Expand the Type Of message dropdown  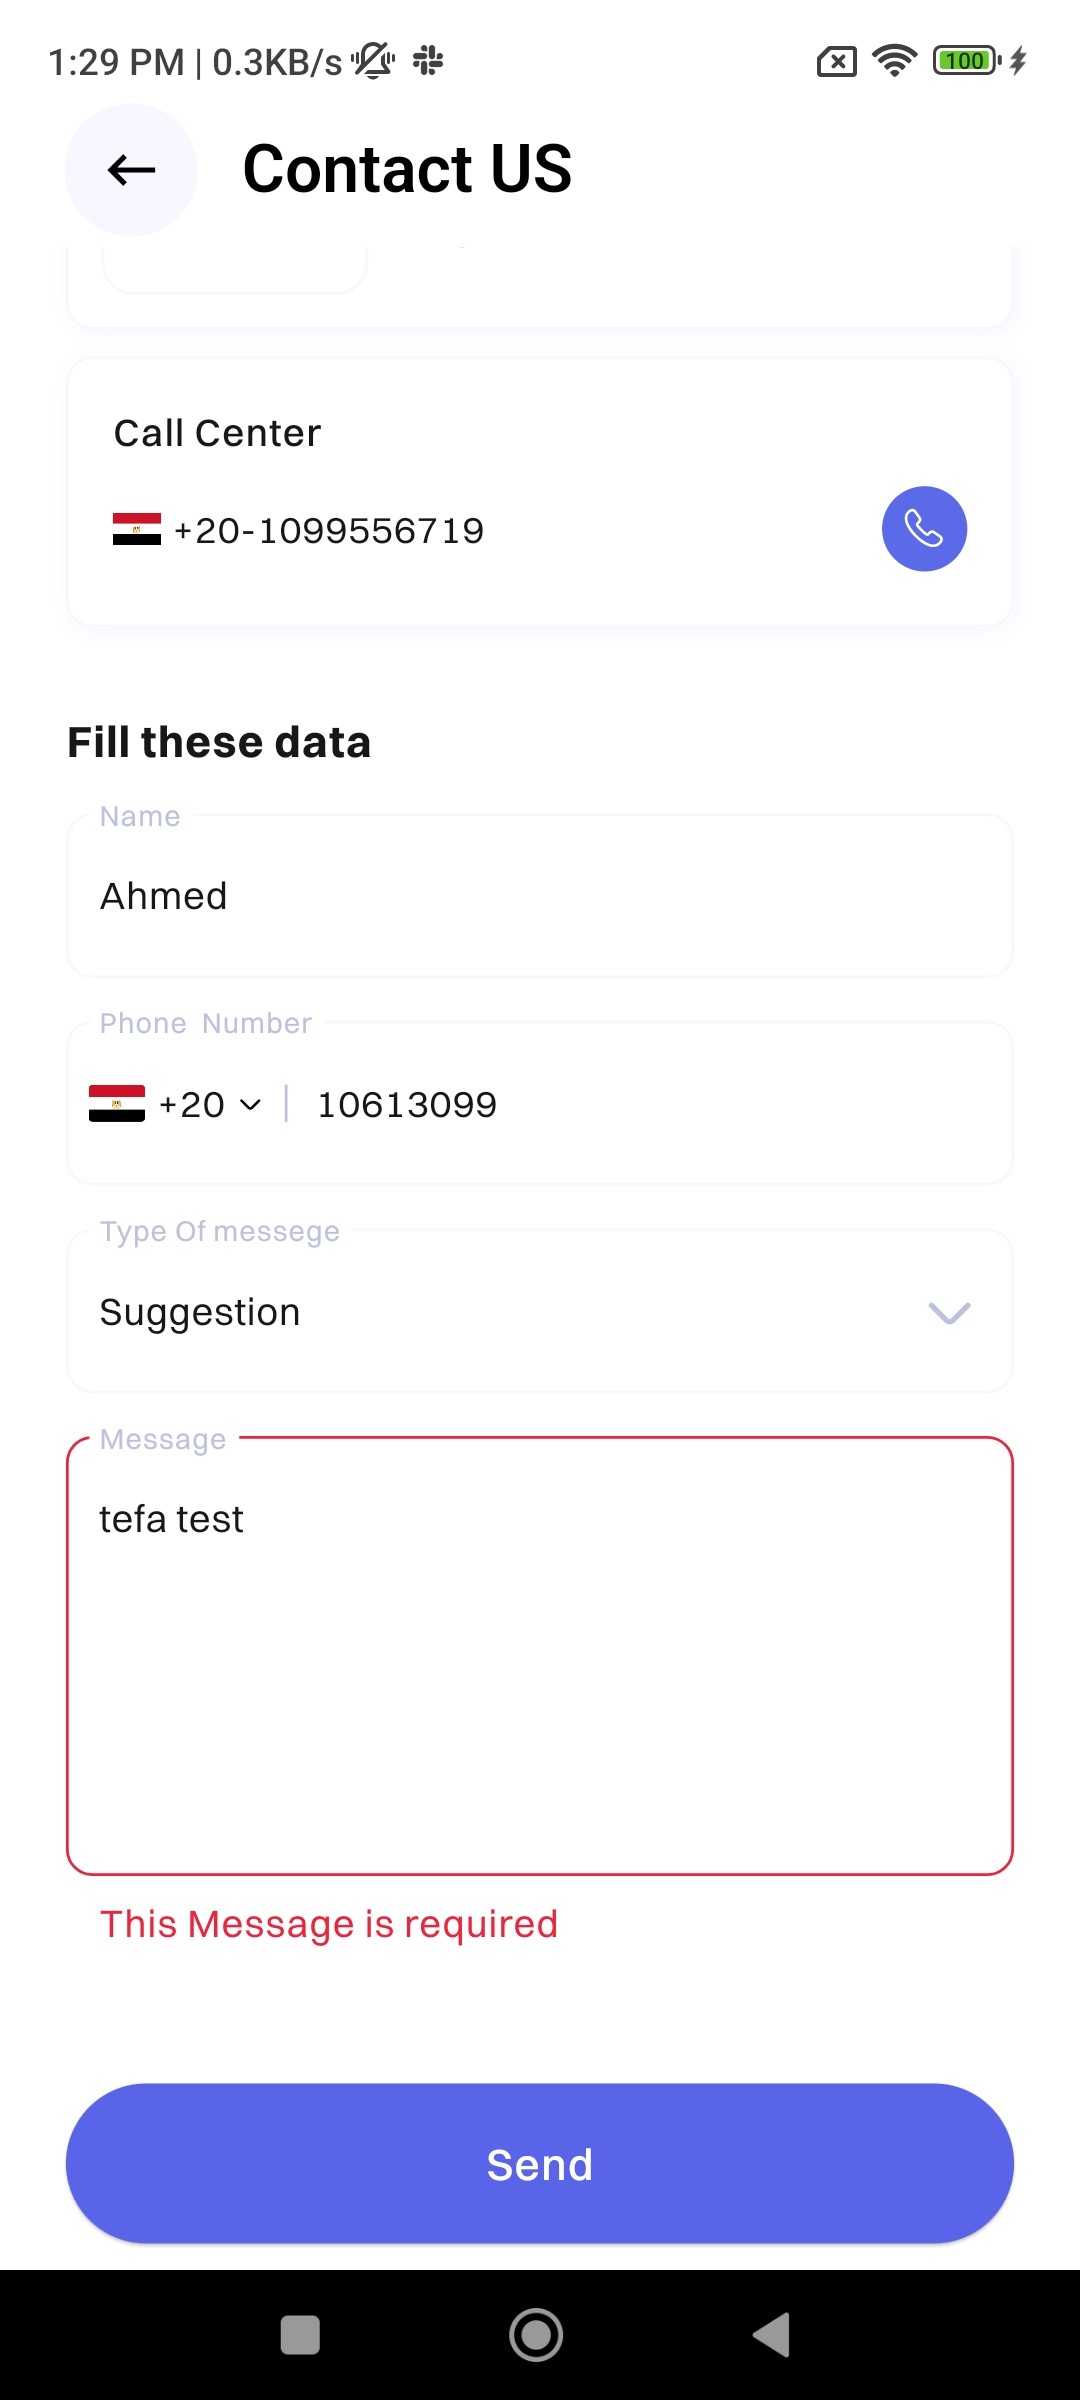[x=540, y=1312]
